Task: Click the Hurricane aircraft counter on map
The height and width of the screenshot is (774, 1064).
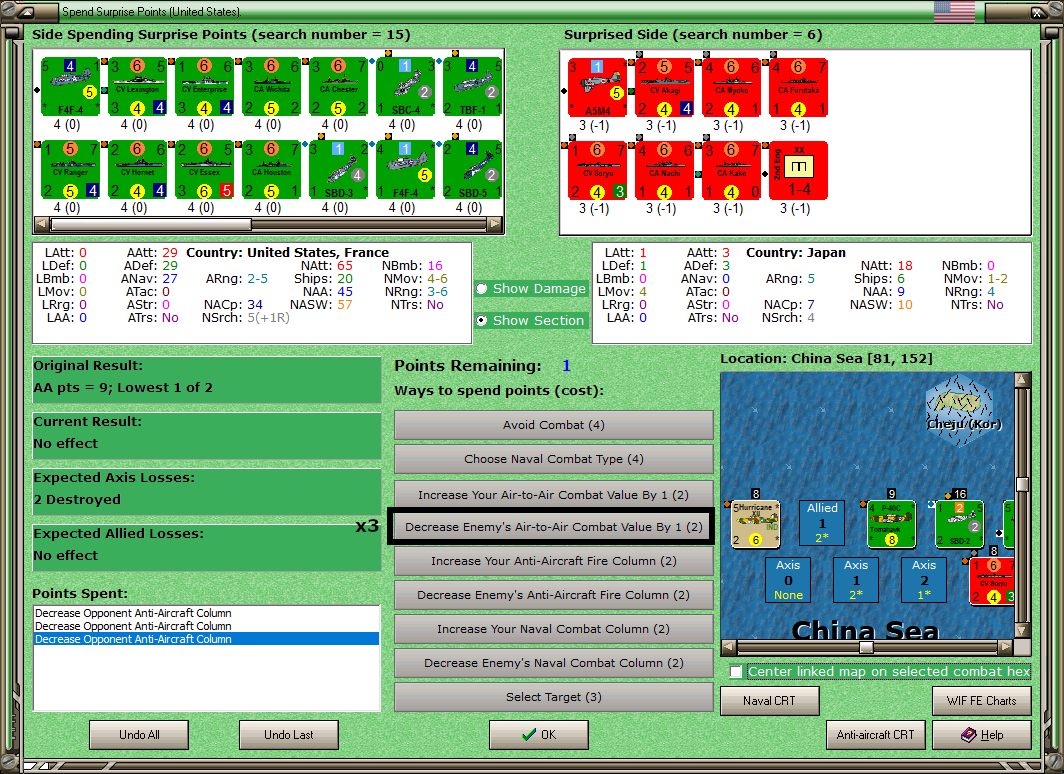Action: 756,524
